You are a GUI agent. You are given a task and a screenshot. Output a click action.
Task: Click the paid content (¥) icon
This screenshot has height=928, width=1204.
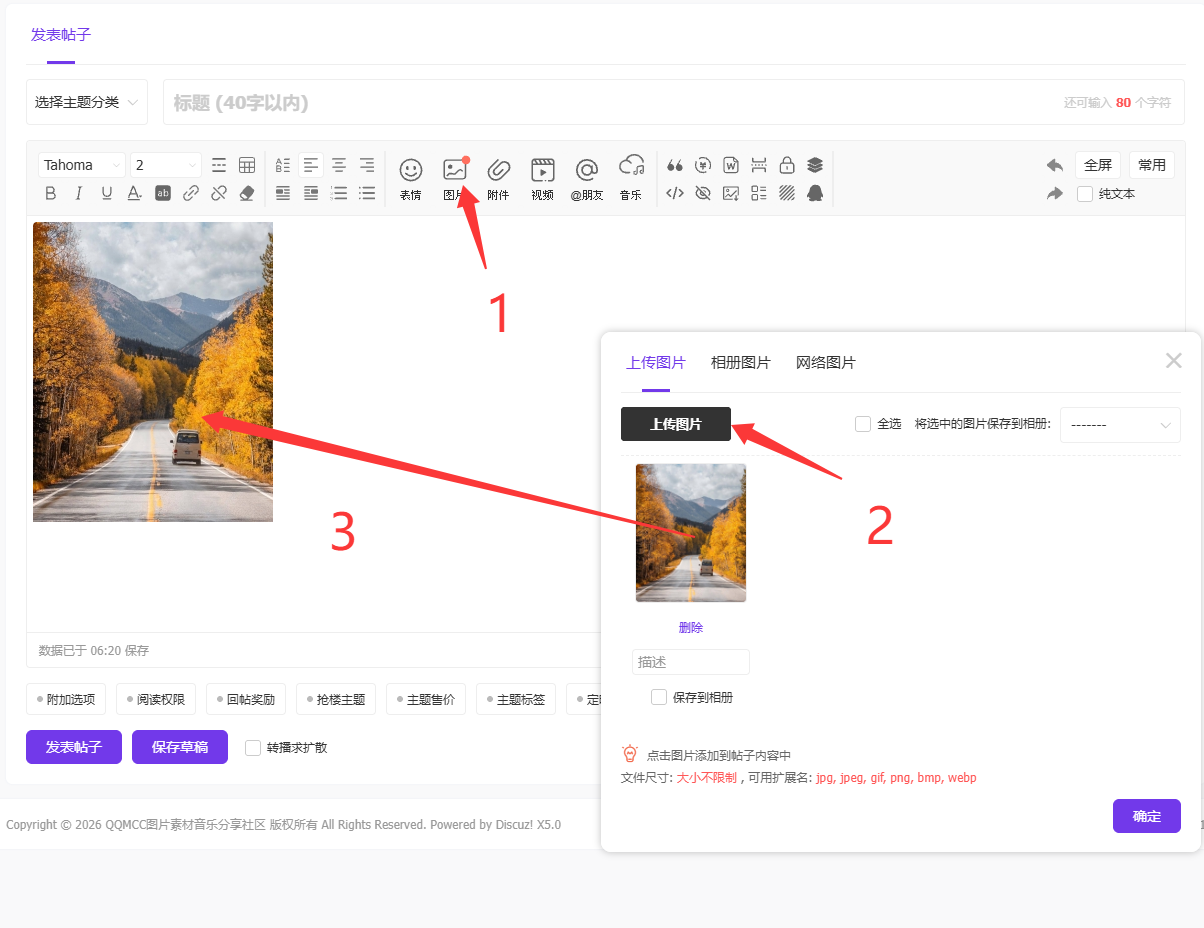(703, 165)
